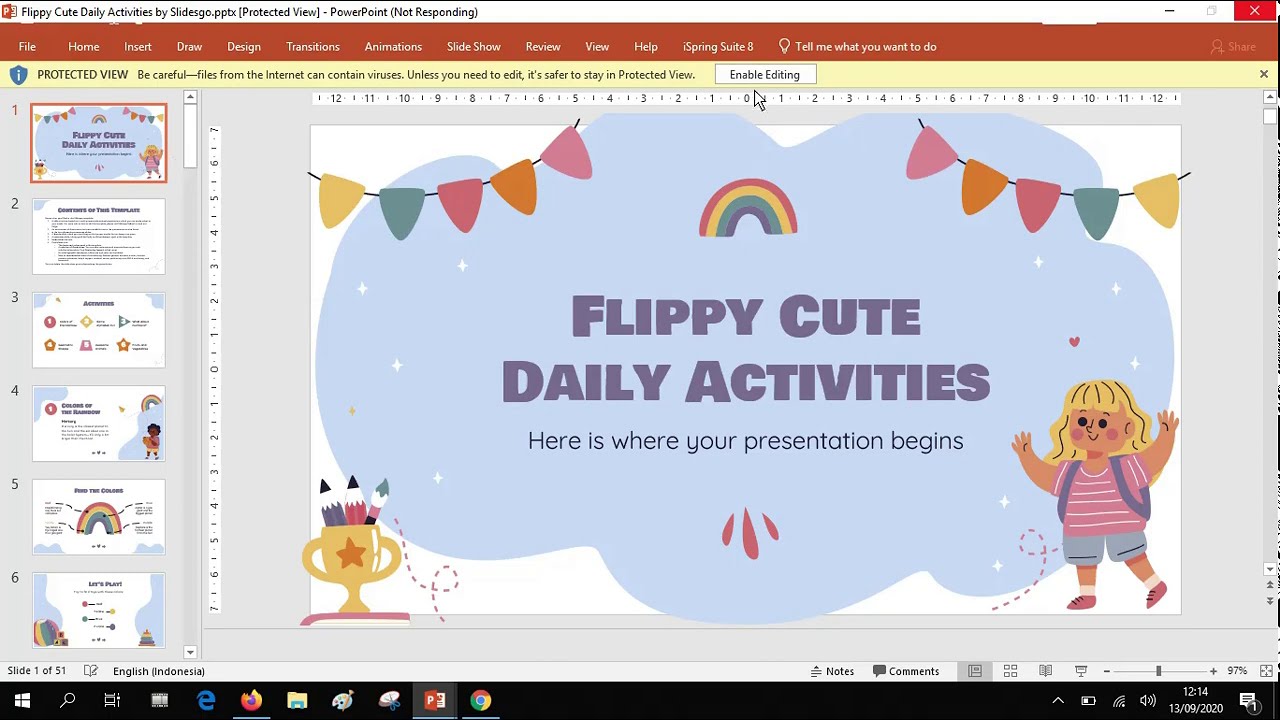Toggle the Comments pane
The width and height of the screenshot is (1280, 720).
(x=906, y=671)
